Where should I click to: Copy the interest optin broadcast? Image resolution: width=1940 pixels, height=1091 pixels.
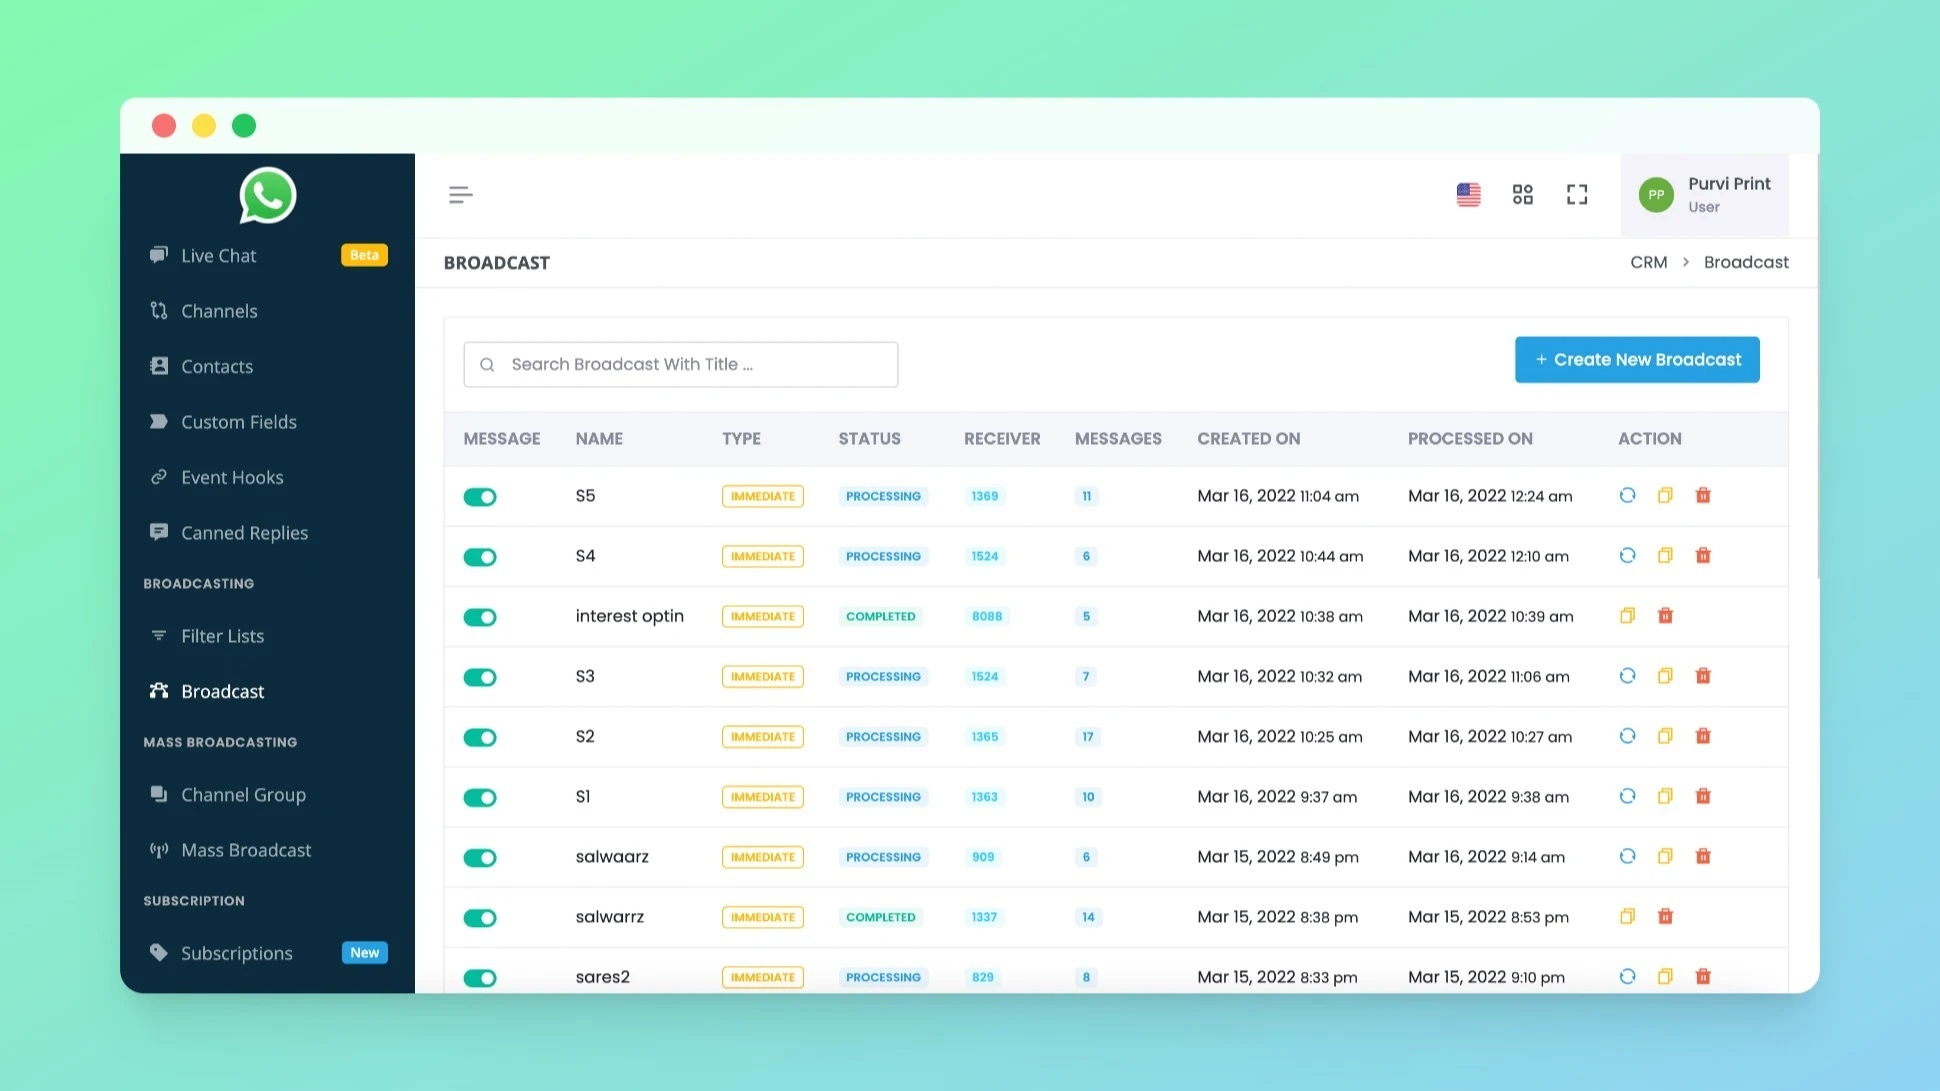[1627, 616]
